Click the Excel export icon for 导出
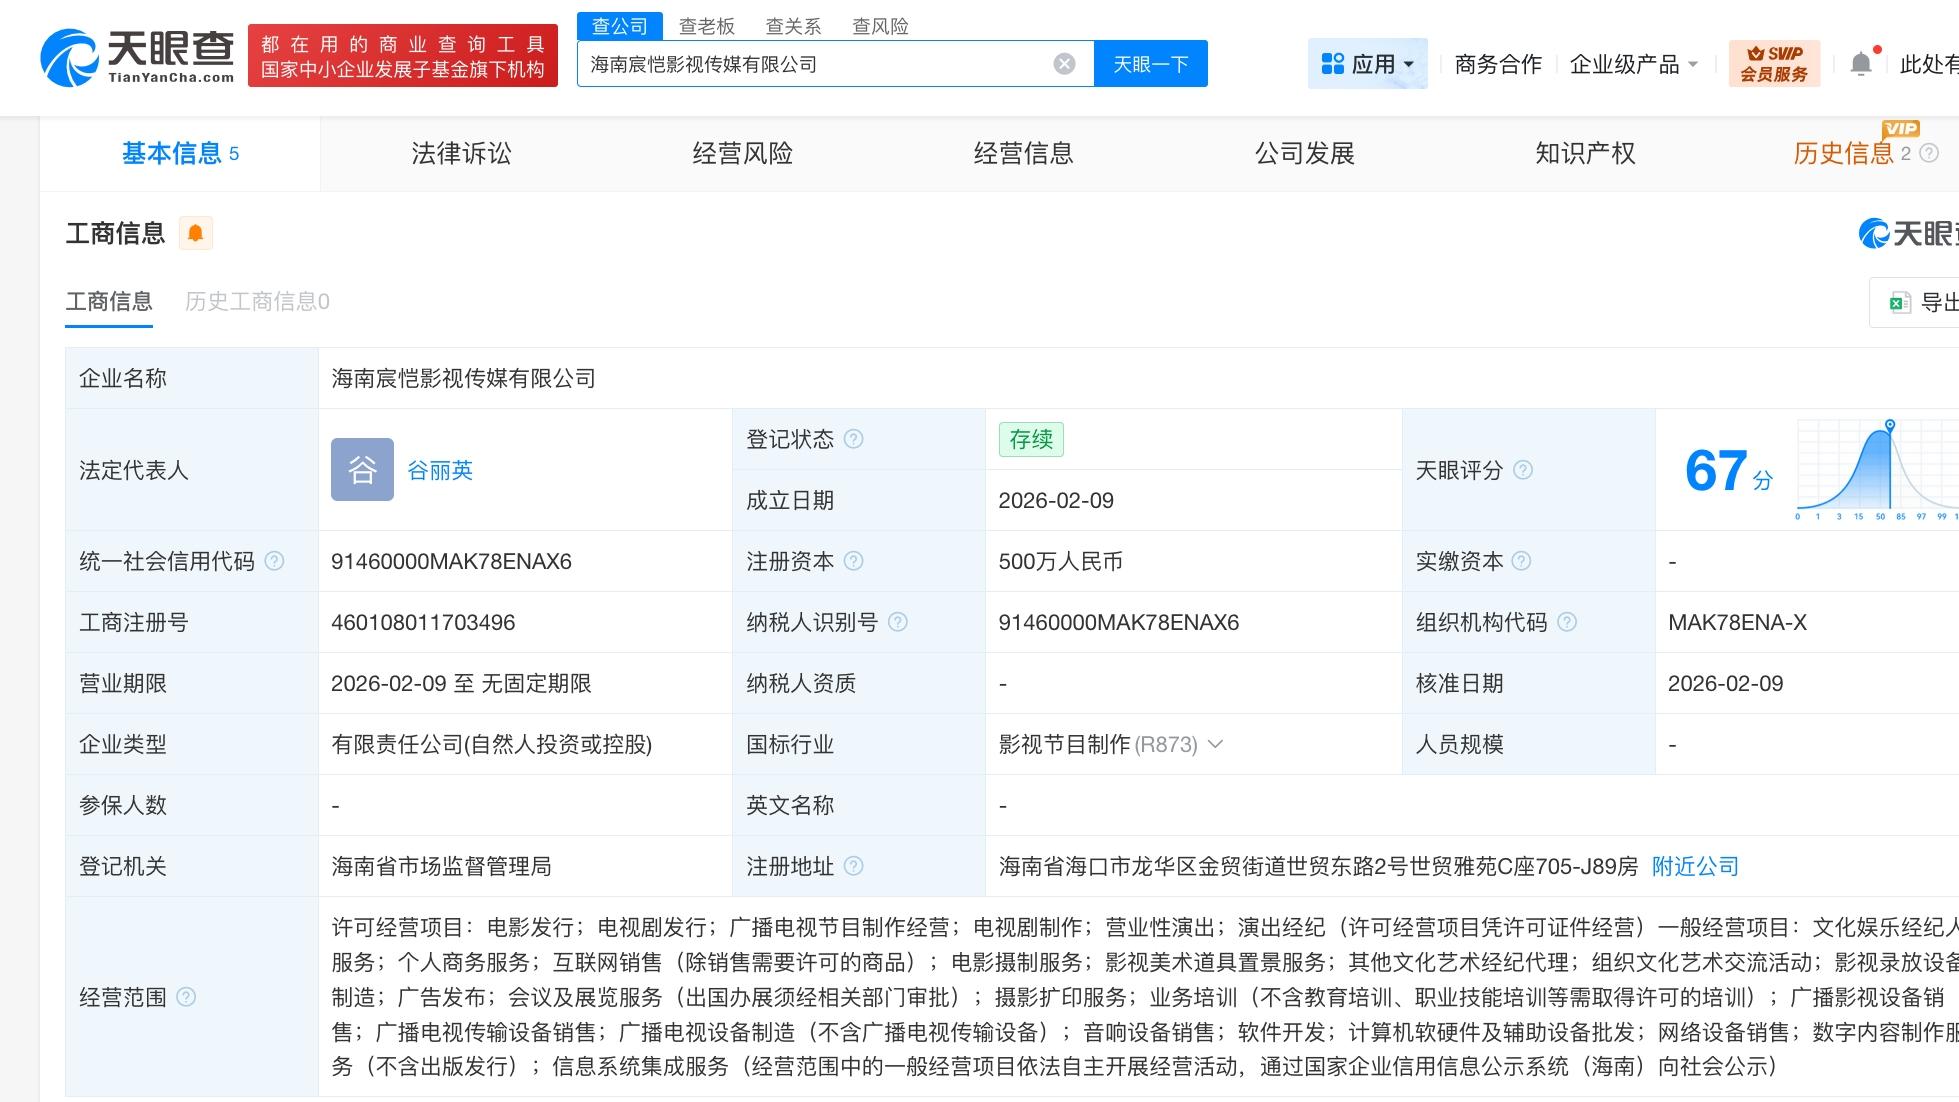 pos(1898,301)
